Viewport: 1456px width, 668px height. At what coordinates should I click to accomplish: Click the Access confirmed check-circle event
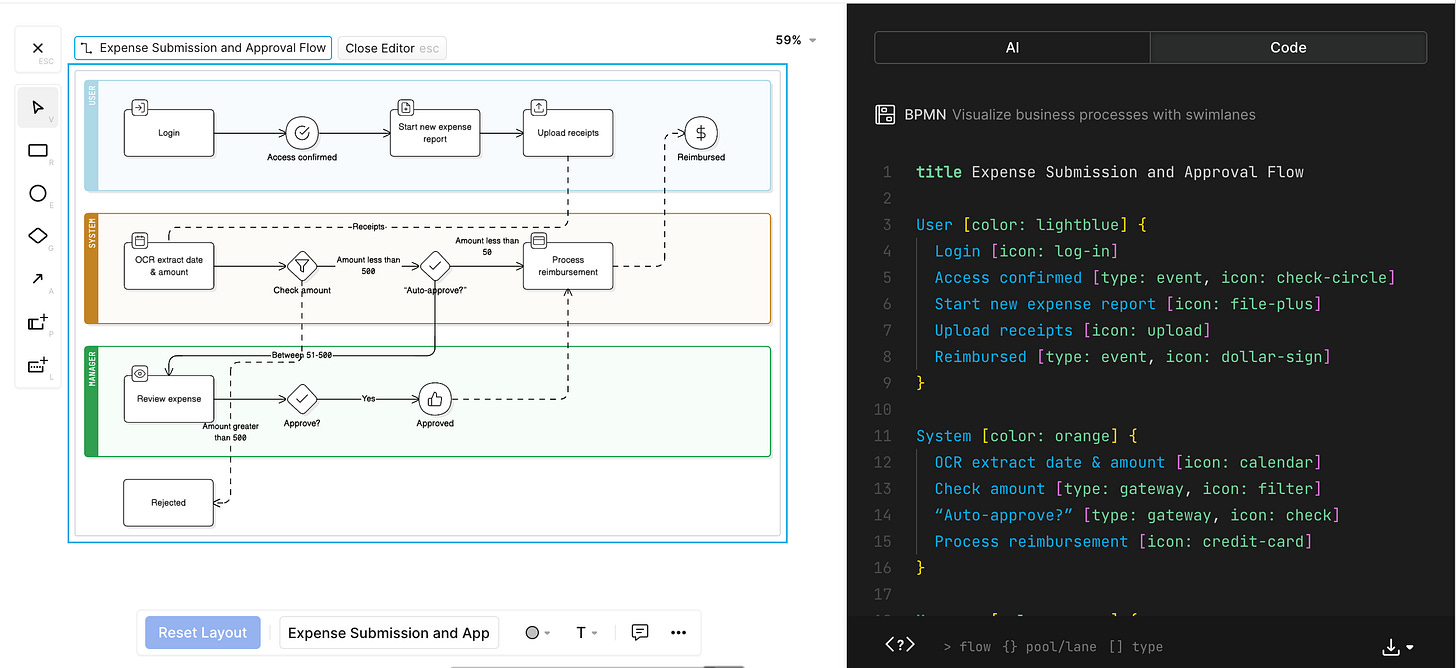tap(302, 133)
